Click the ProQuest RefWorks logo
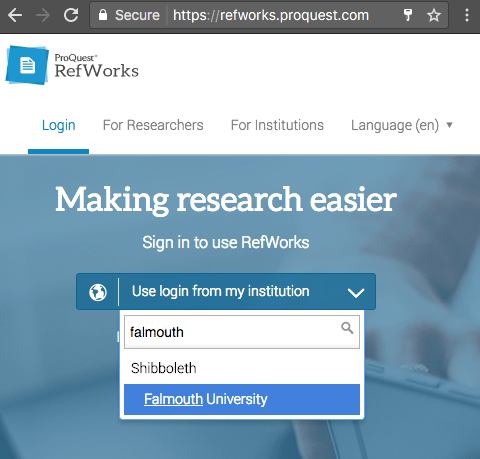This screenshot has width=480, height=459. pos(72,65)
